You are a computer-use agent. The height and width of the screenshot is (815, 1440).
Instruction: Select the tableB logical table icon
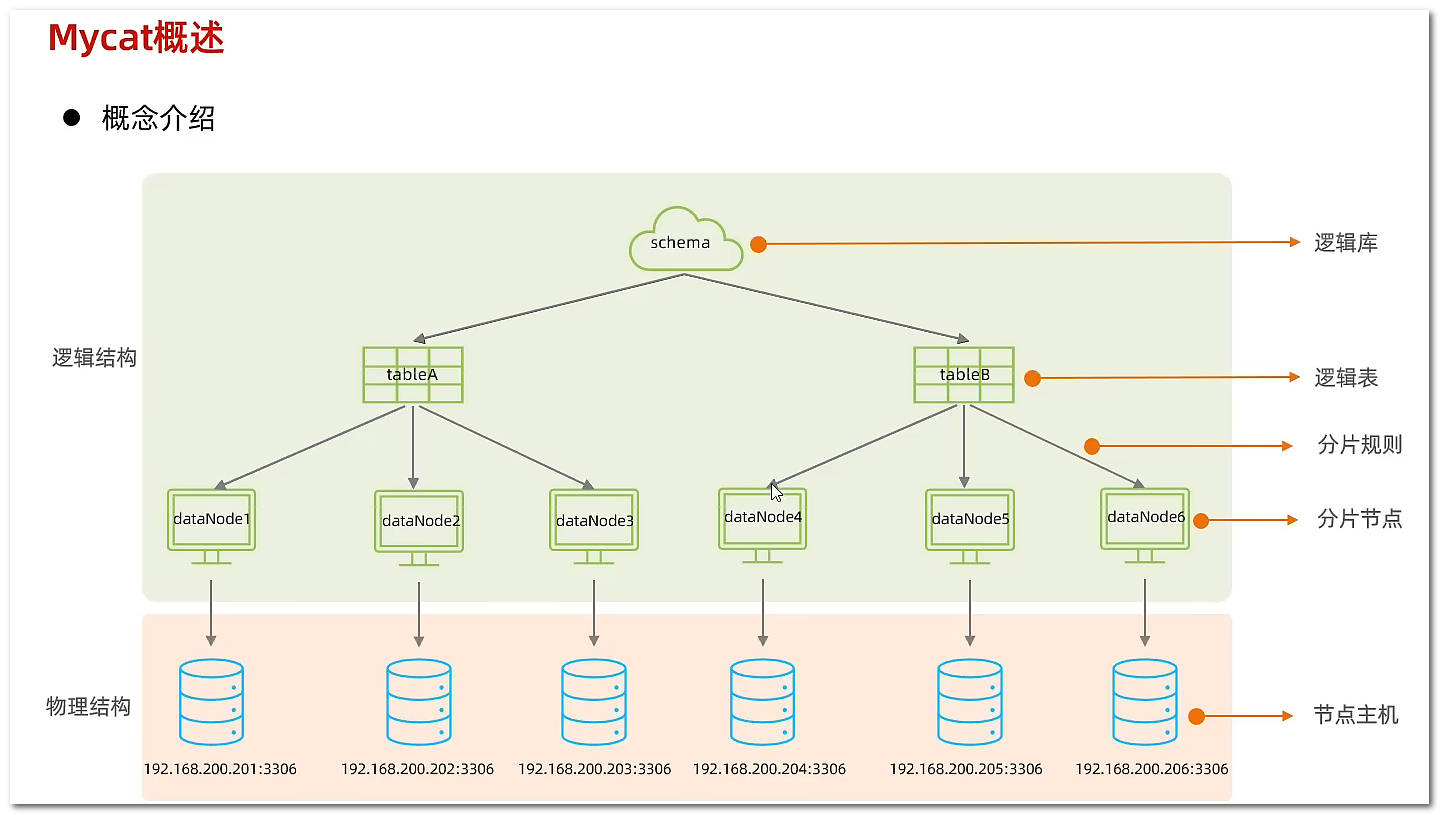pos(964,375)
